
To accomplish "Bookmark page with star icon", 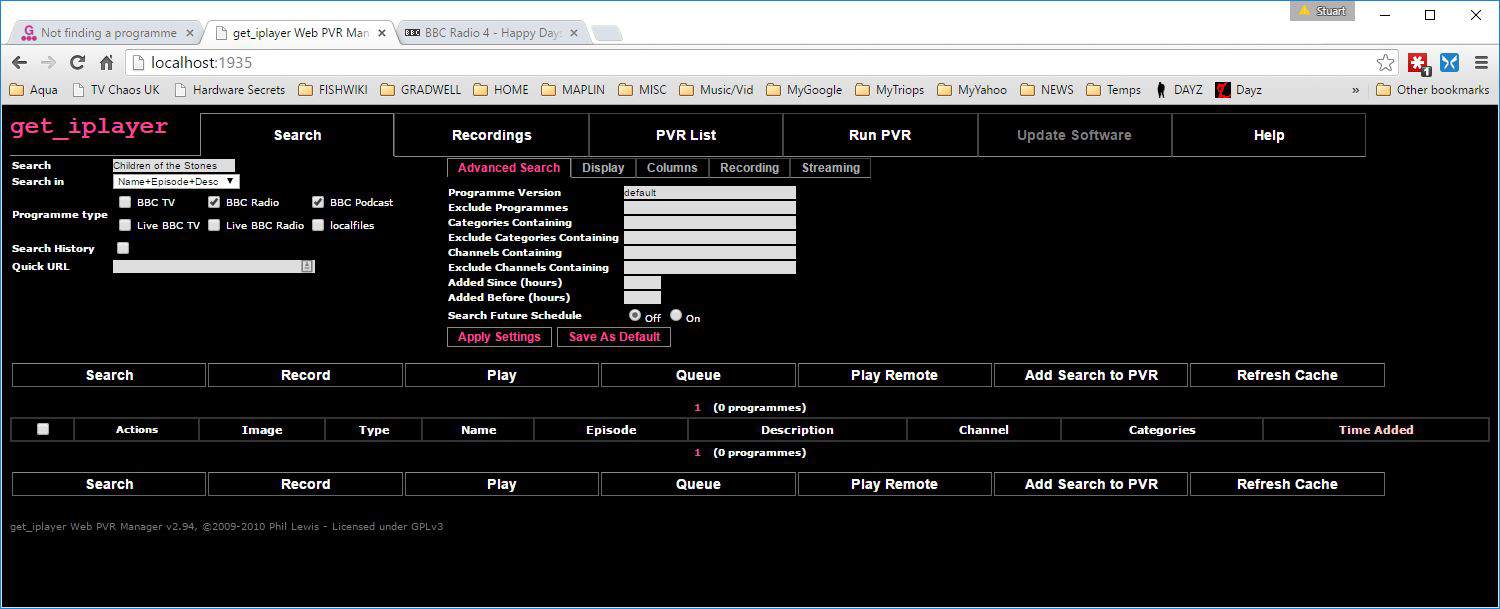I will [1385, 63].
